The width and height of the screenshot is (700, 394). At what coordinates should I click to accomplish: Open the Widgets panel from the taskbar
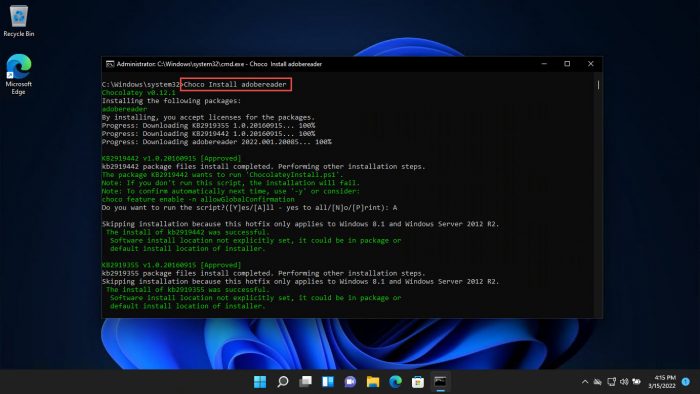(328, 382)
